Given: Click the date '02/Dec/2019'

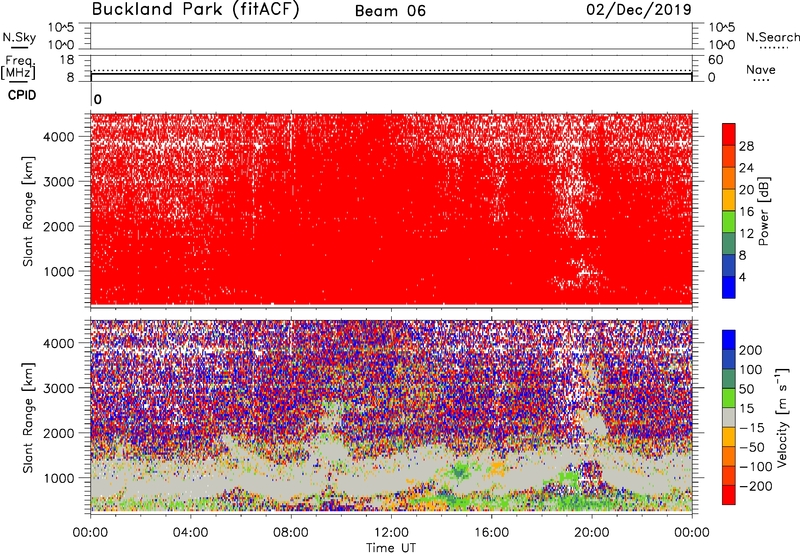Looking at the screenshot, I should click(639, 9).
